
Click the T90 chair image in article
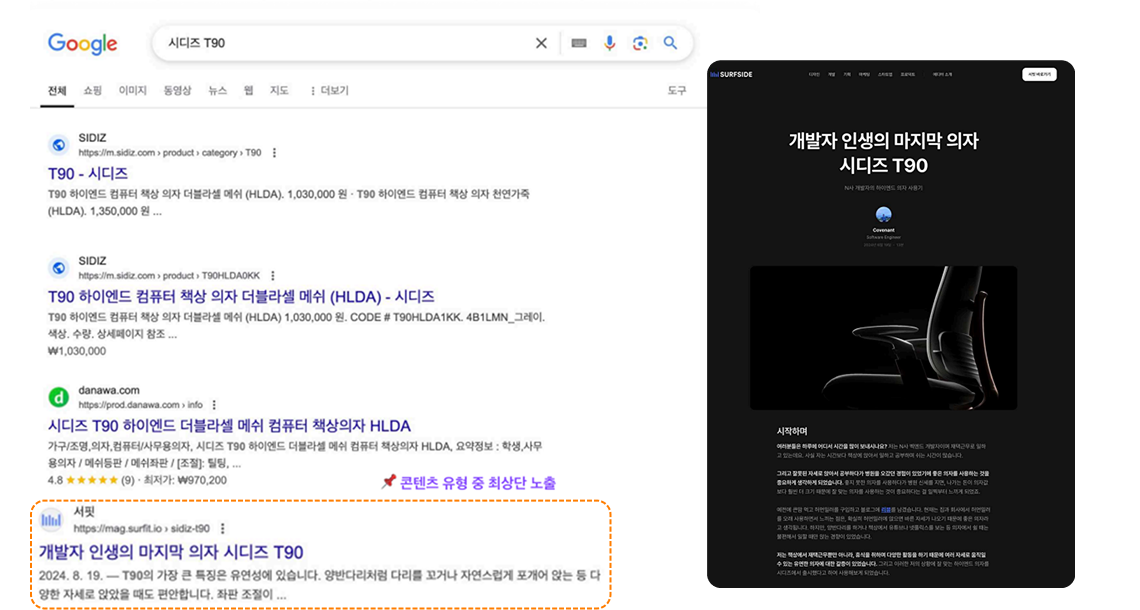[883, 338]
